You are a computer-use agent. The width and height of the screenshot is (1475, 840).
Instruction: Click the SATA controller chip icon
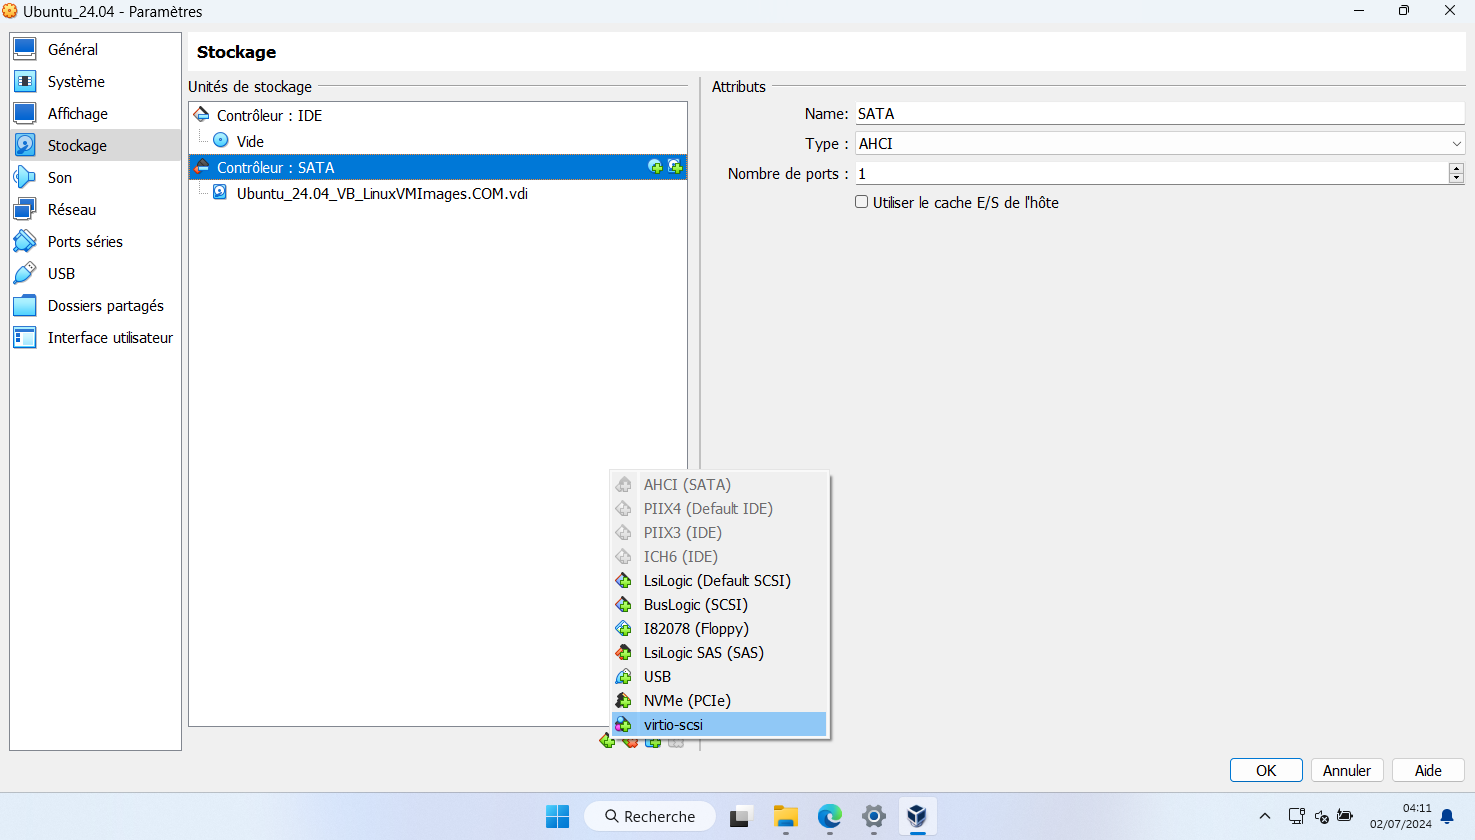click(202, 167)
